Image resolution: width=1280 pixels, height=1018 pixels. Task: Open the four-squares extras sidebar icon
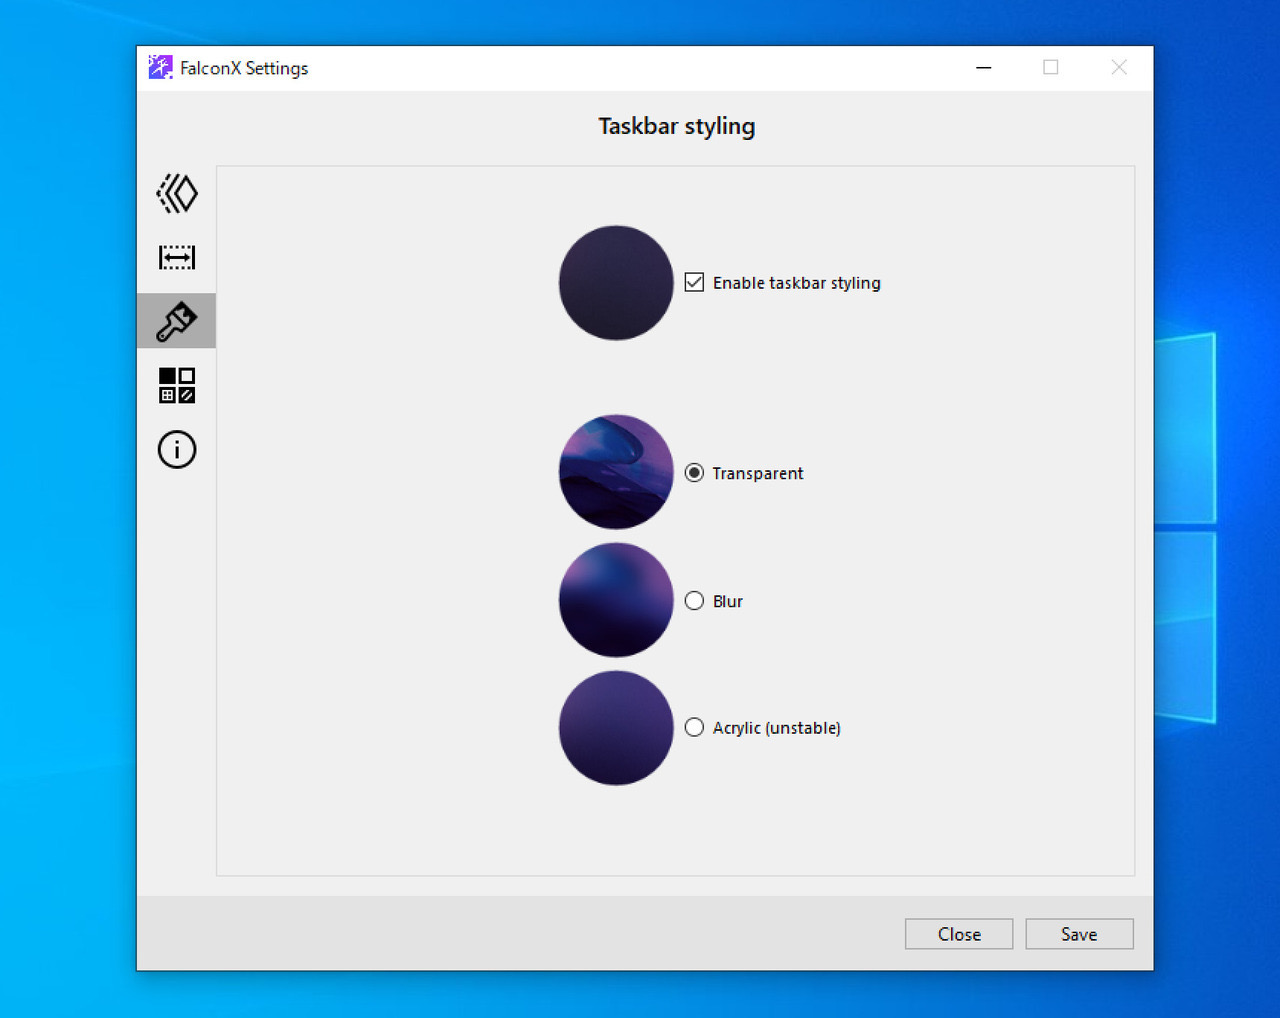click(x=177, y=385)
